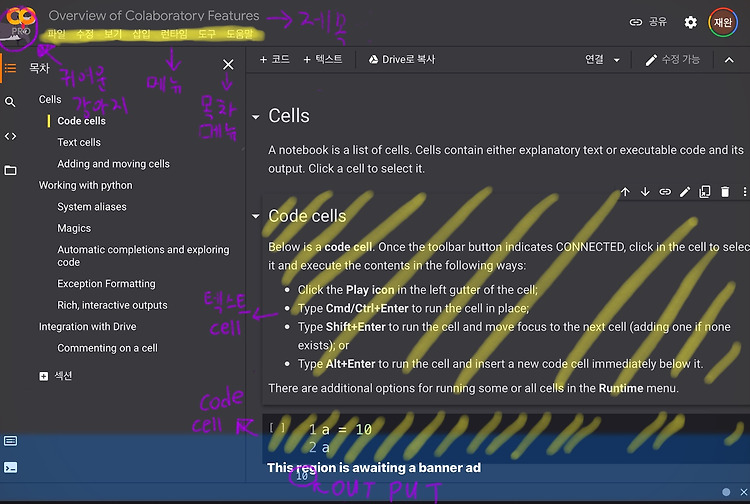The height and width of the screenshot is (504, 750).
Task: Go to Text cells in the contents
Action: (79, 142)
